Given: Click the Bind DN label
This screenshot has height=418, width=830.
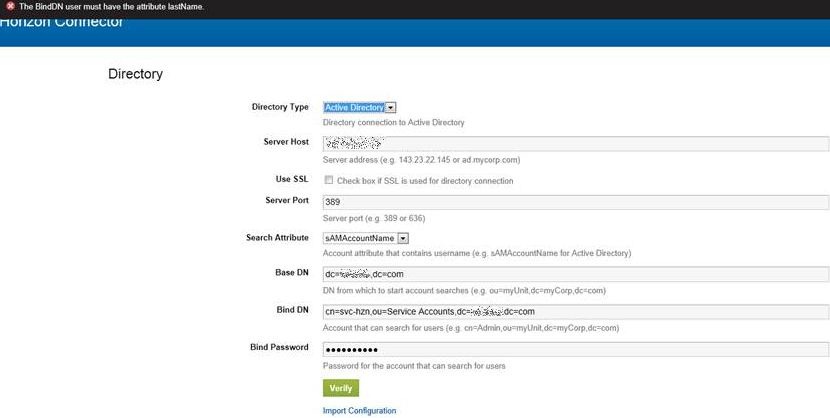Looking at the screenshot, I should (293, 310).
